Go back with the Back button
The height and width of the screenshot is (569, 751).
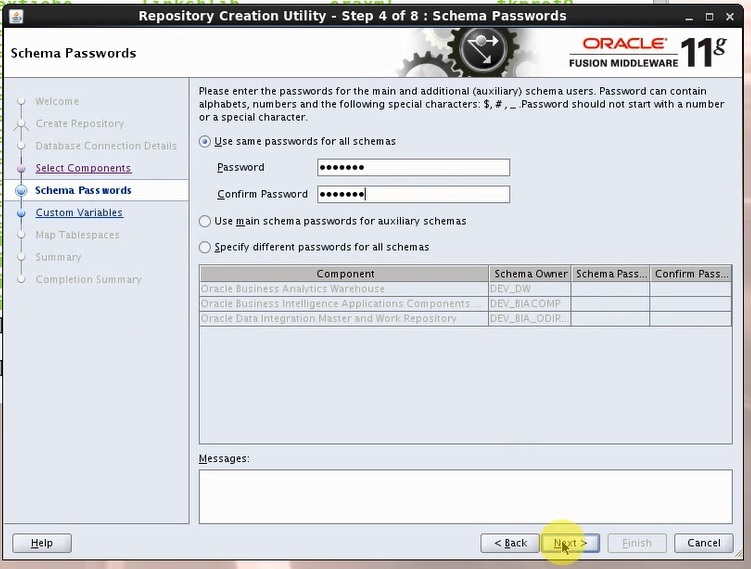[x=510, y=543]
